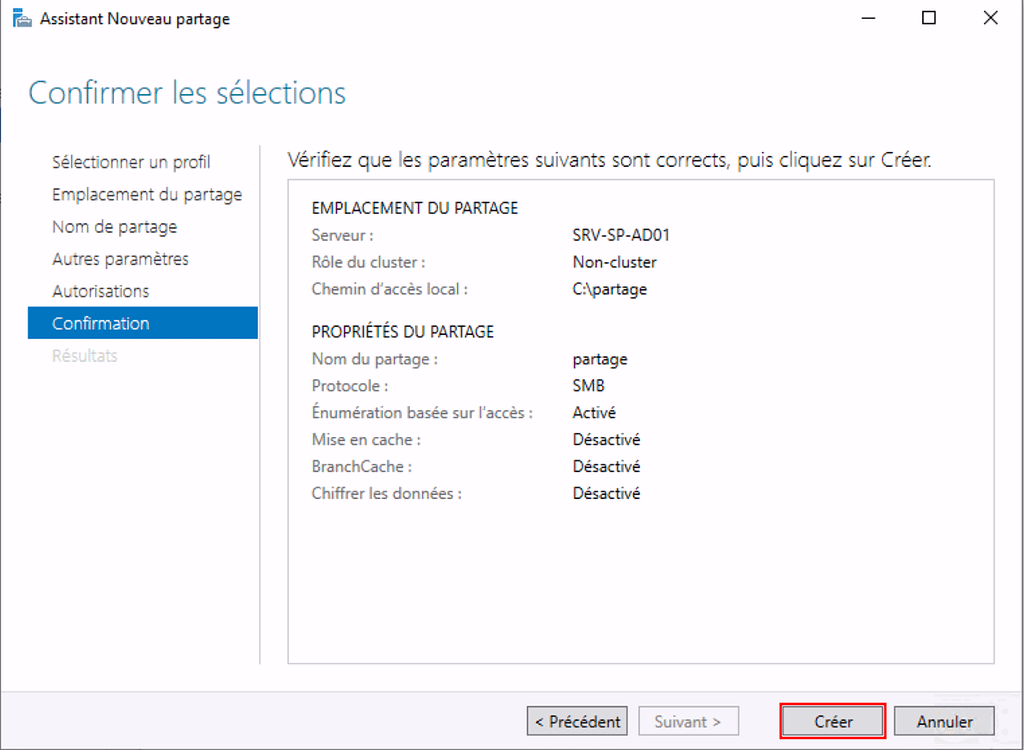Click the wizard icon in the title bar
1024x750 pixels.
[21, 18]
